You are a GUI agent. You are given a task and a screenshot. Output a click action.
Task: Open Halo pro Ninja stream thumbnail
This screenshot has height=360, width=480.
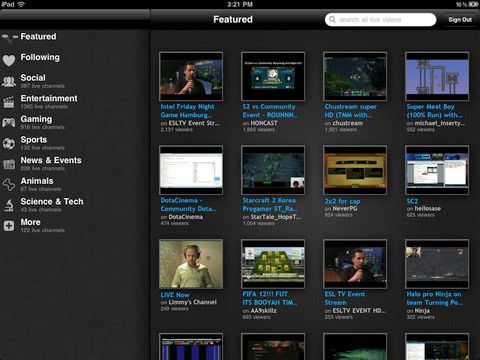(x=437, y=264)
